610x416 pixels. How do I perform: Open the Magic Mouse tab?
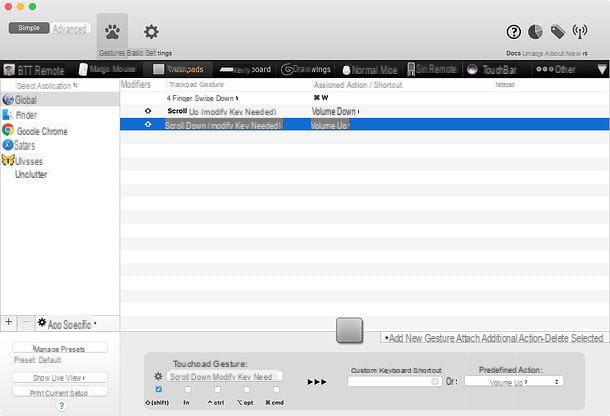pyautogui.click(x=107, y=69)
